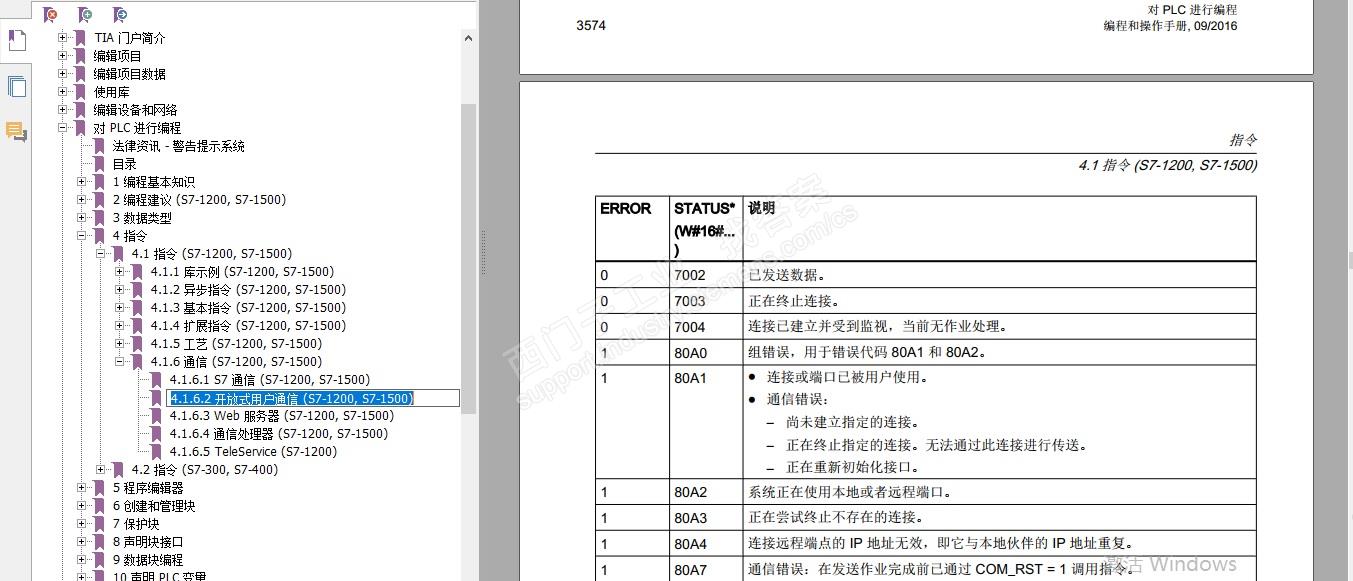Viewport: 1353px width, 581px height.
Task: Expand the 编辑项目数据 bookmark
Action: click(x=63, y=74)
